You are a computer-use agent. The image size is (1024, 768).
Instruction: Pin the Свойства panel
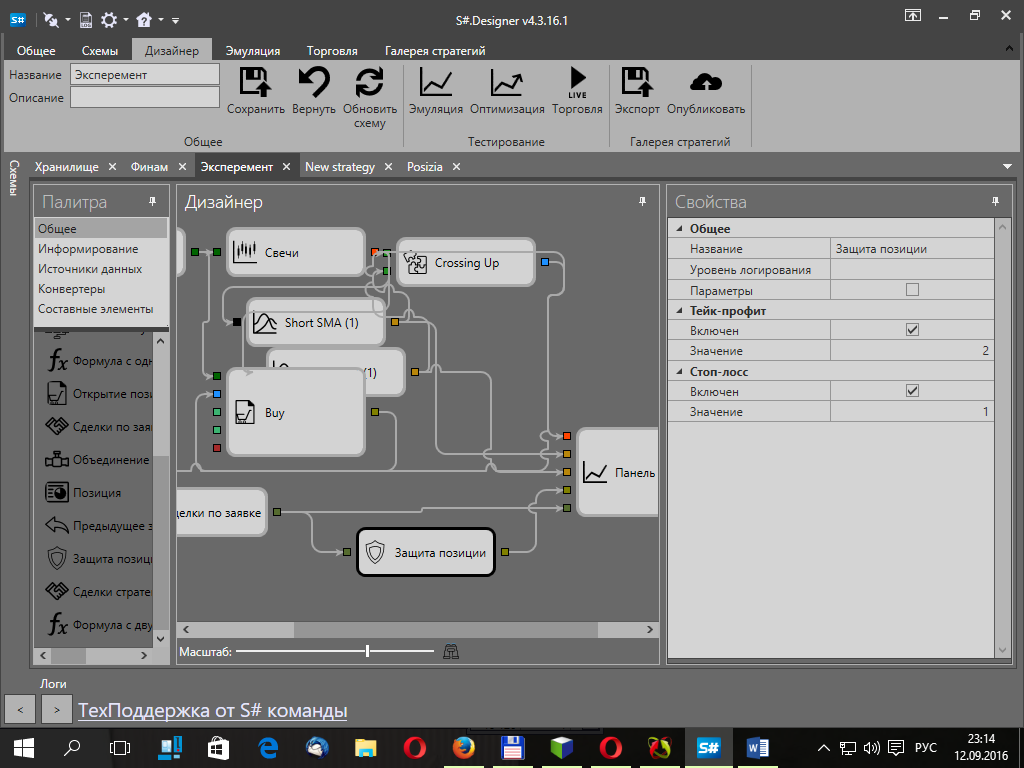995,202
